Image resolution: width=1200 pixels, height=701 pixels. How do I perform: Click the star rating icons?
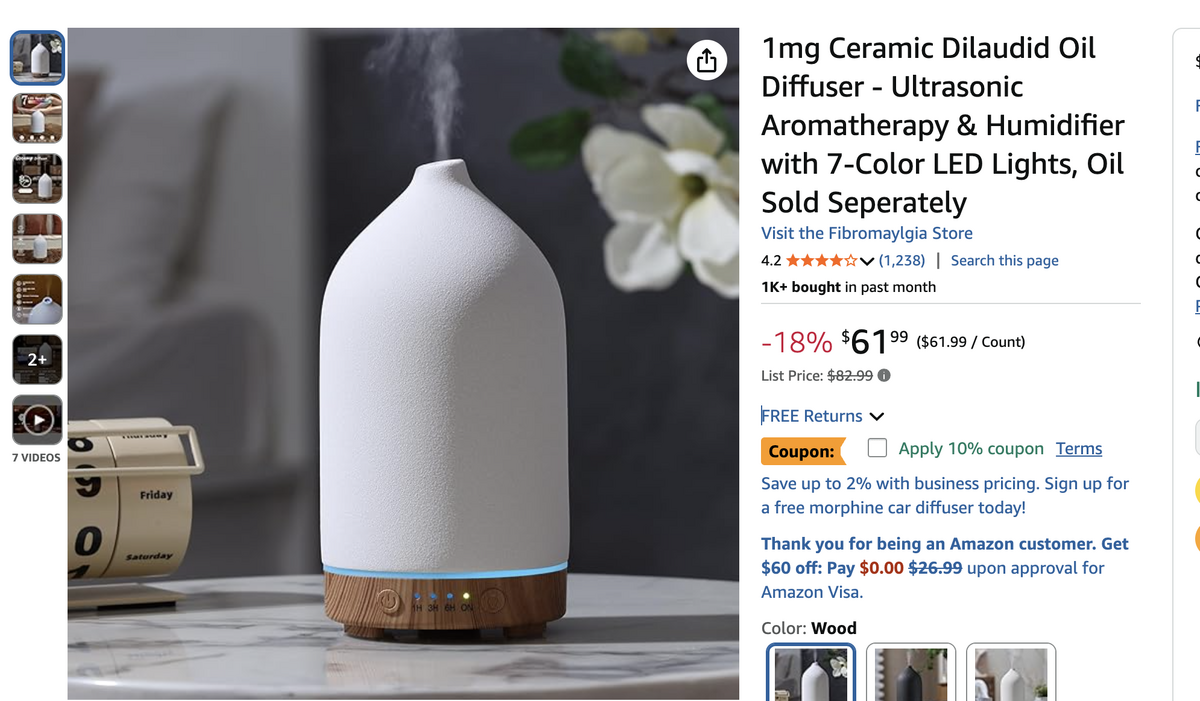(821, 261)
